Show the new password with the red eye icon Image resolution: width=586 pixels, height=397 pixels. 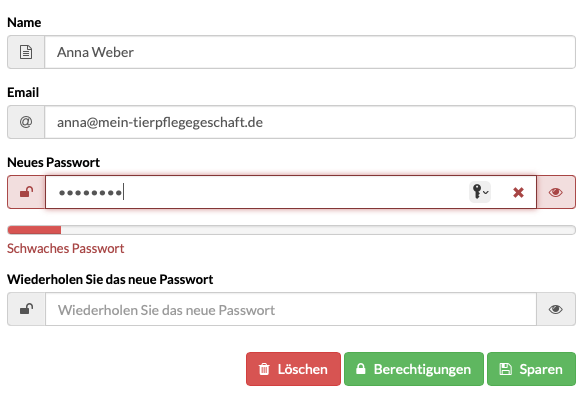click(x=556, y=192)
